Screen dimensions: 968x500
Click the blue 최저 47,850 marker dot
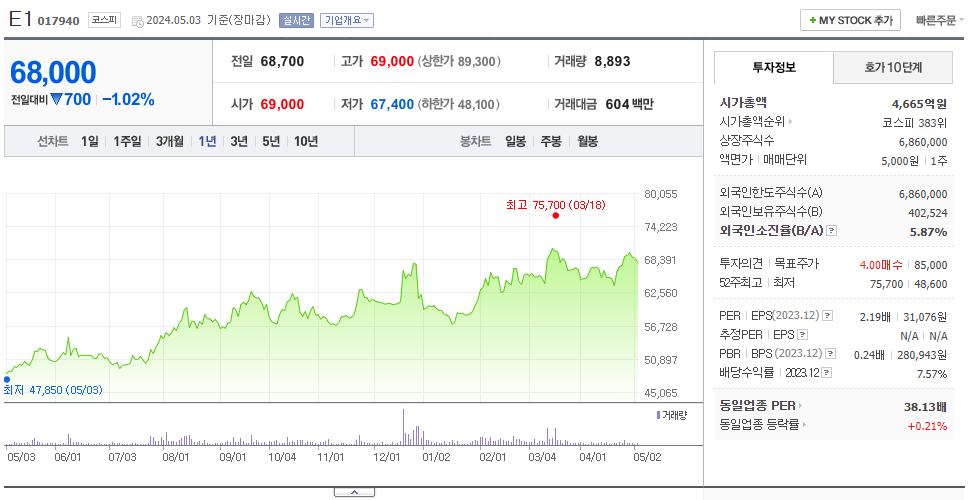(x=7, y=380)
